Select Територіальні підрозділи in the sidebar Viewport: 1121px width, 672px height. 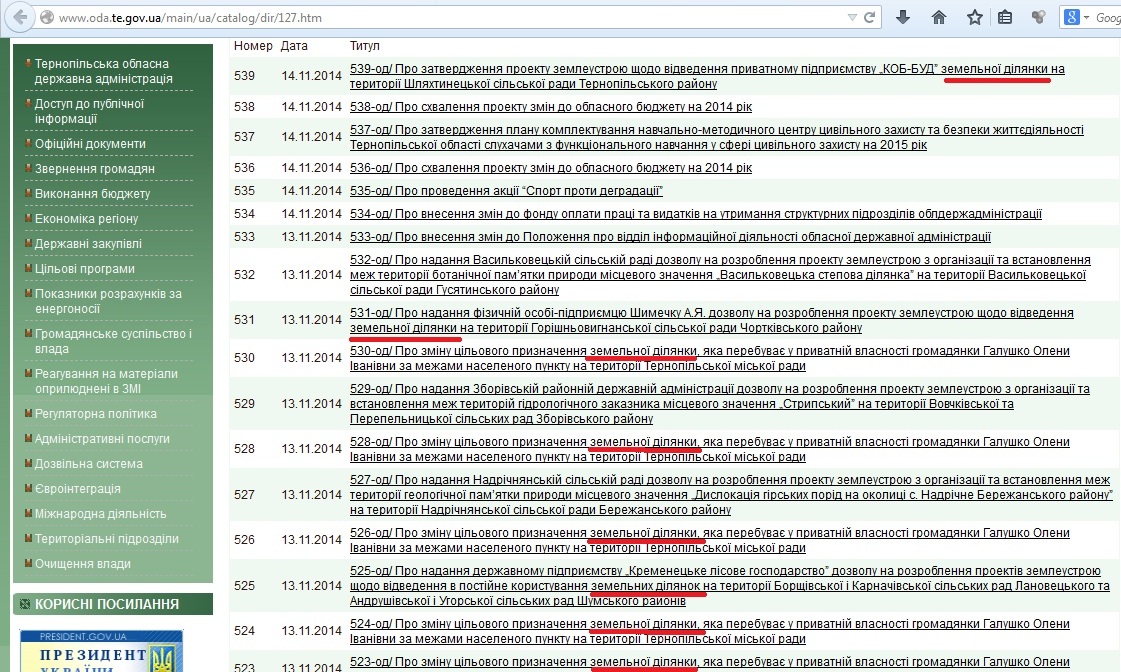click(x=107, y=539)
